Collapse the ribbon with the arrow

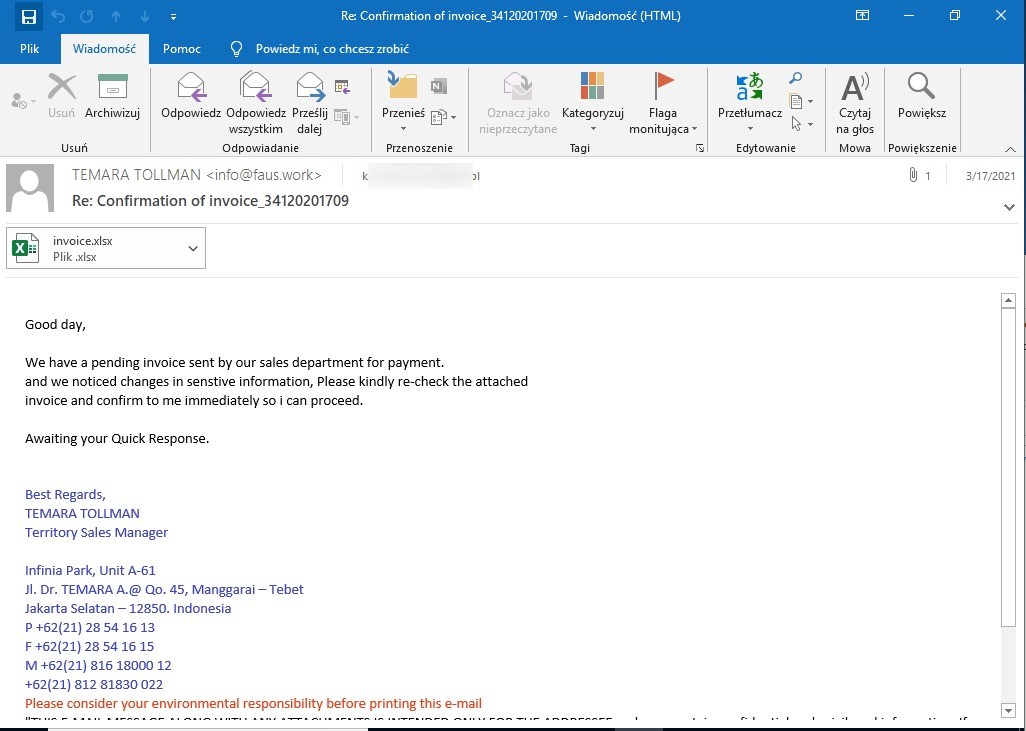[1010, 149]
